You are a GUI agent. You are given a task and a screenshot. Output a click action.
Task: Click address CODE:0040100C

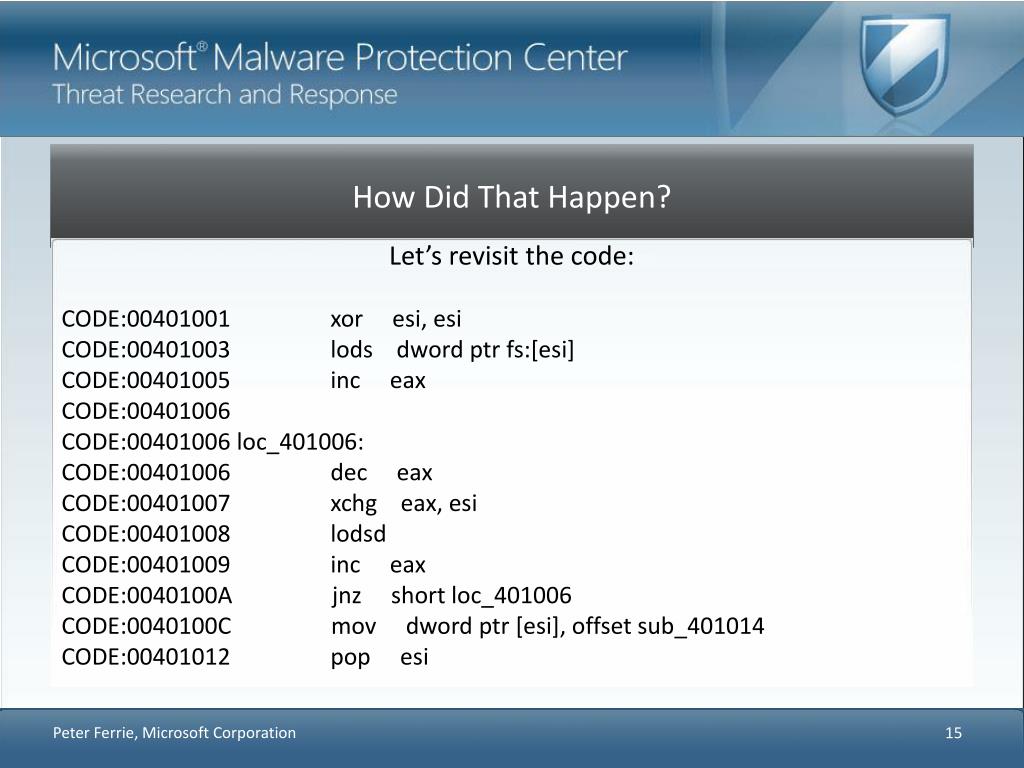(x=146, y=626)
